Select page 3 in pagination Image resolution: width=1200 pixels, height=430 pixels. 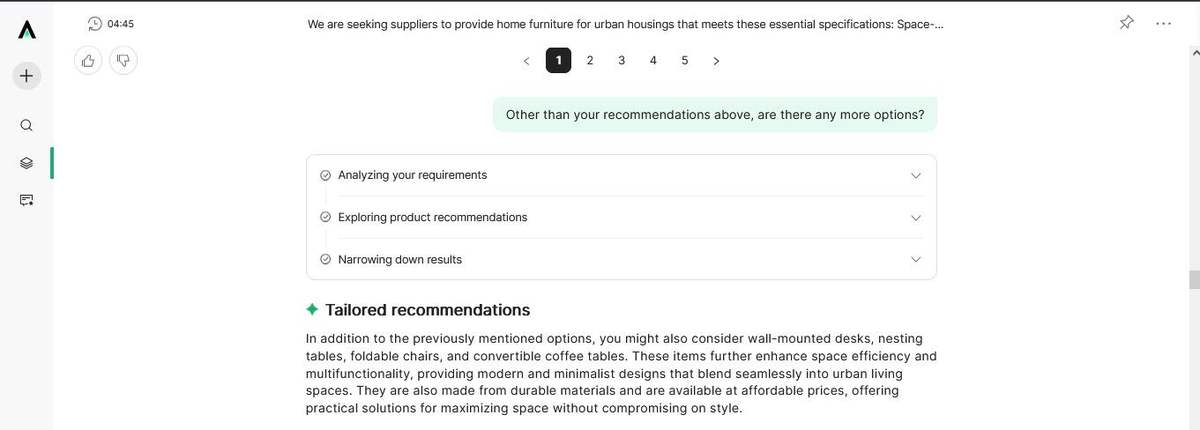[622, 60]
